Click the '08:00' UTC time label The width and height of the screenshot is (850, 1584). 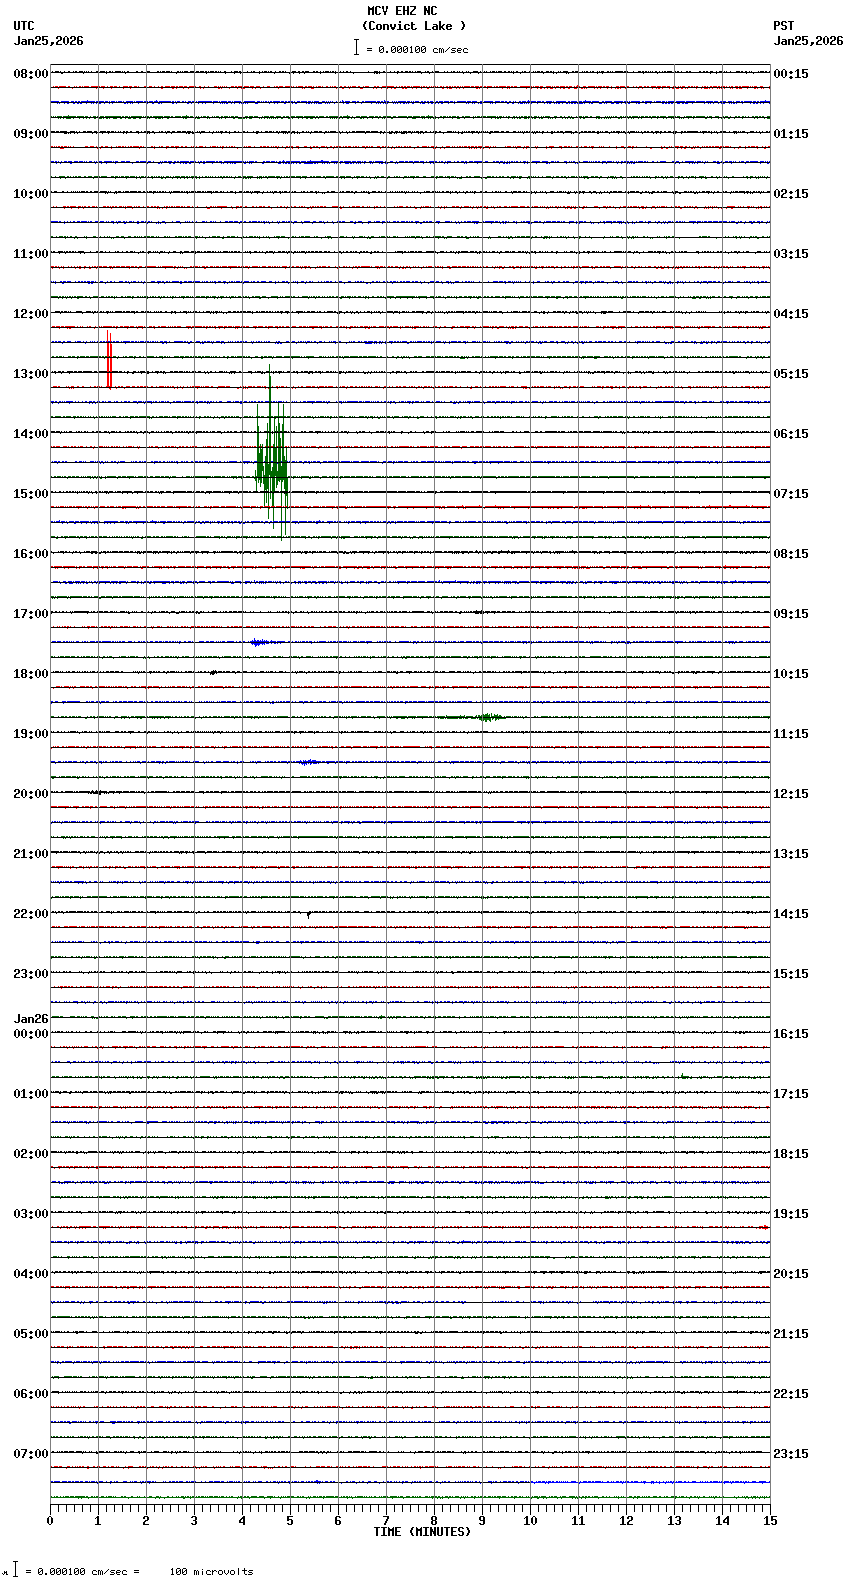click(31, 74)
